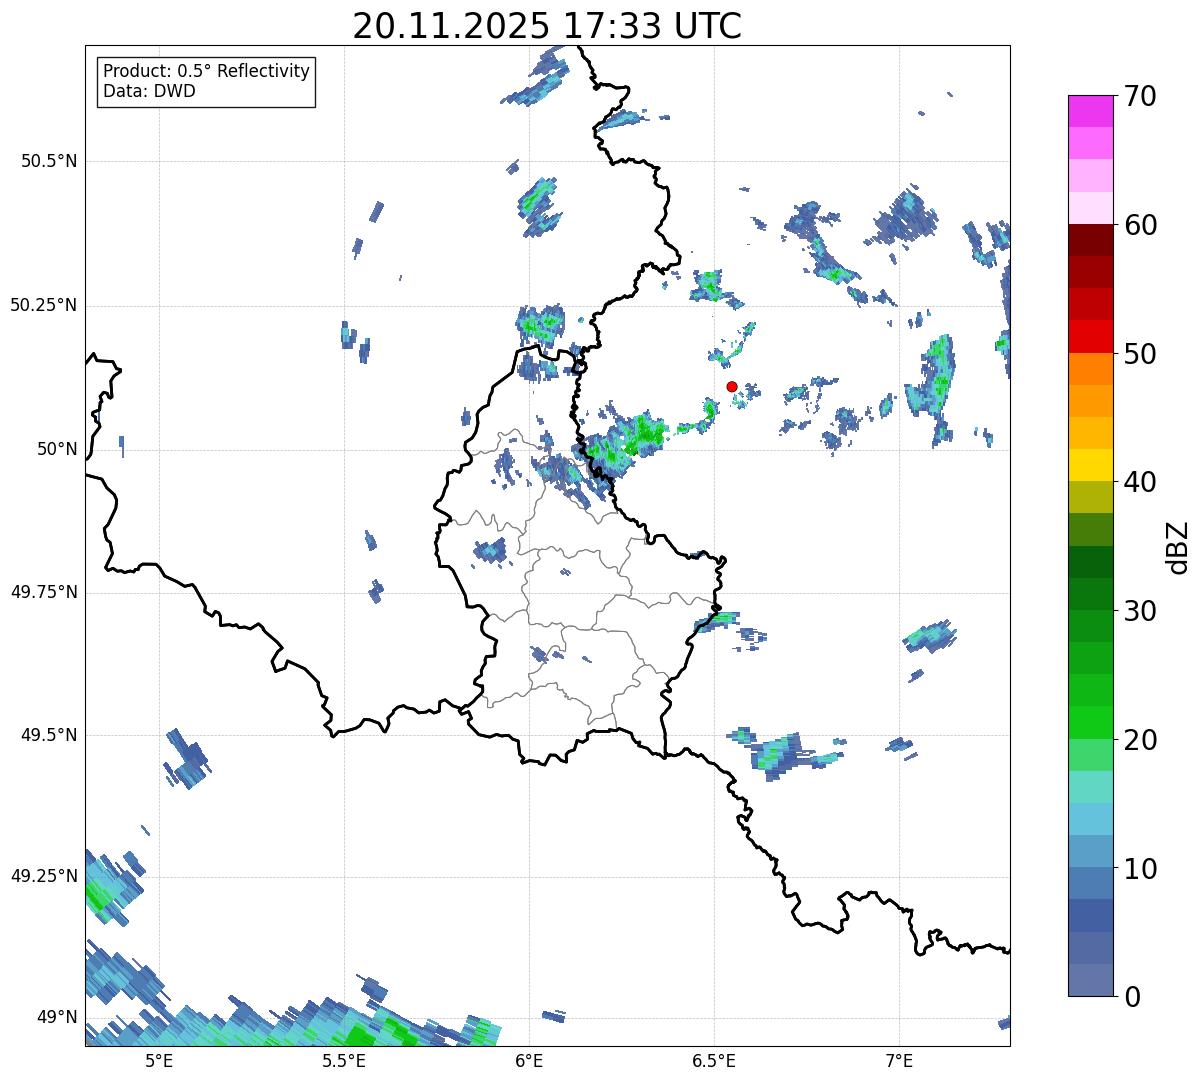This screenshot has height=1081, width=1202.
Task: Click the plot title showing 20.11.2025 17:33 UTC
Action: pos(547,26)
